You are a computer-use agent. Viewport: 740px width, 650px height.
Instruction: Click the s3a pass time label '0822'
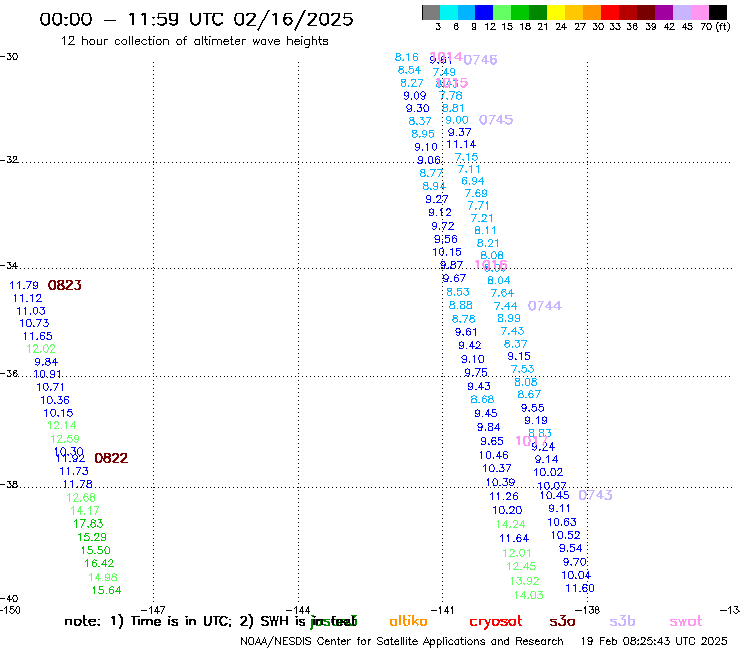[111, 458]
